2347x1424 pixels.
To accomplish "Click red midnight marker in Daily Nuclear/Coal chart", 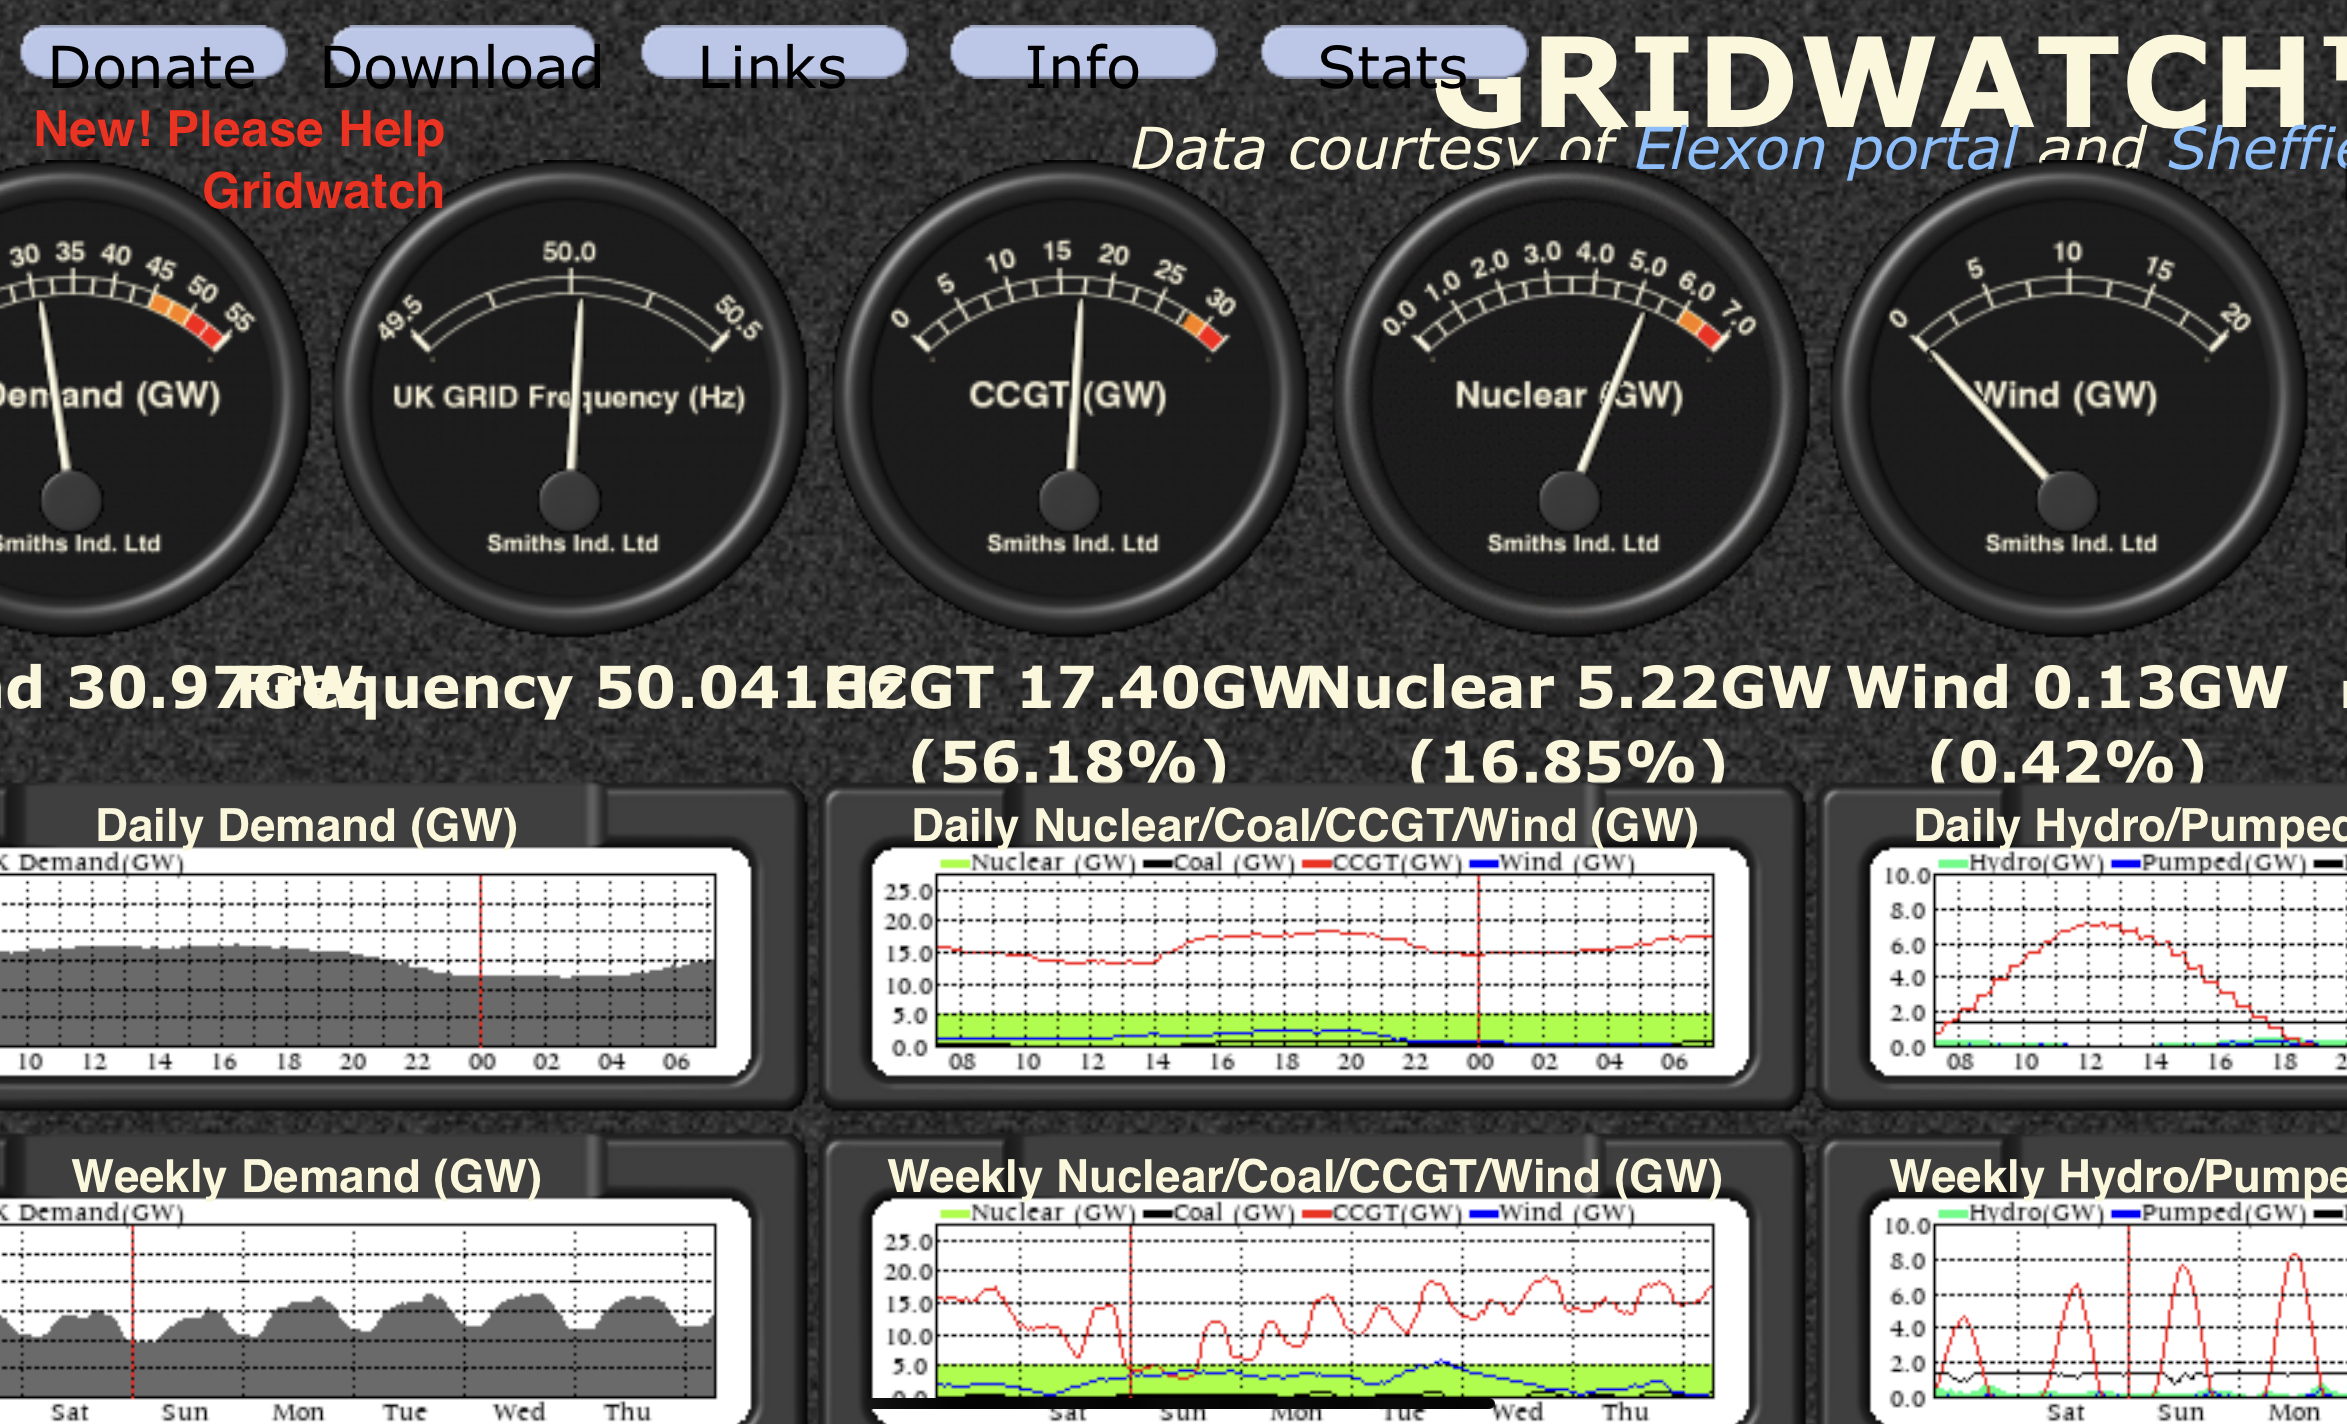I will 1479,960.
